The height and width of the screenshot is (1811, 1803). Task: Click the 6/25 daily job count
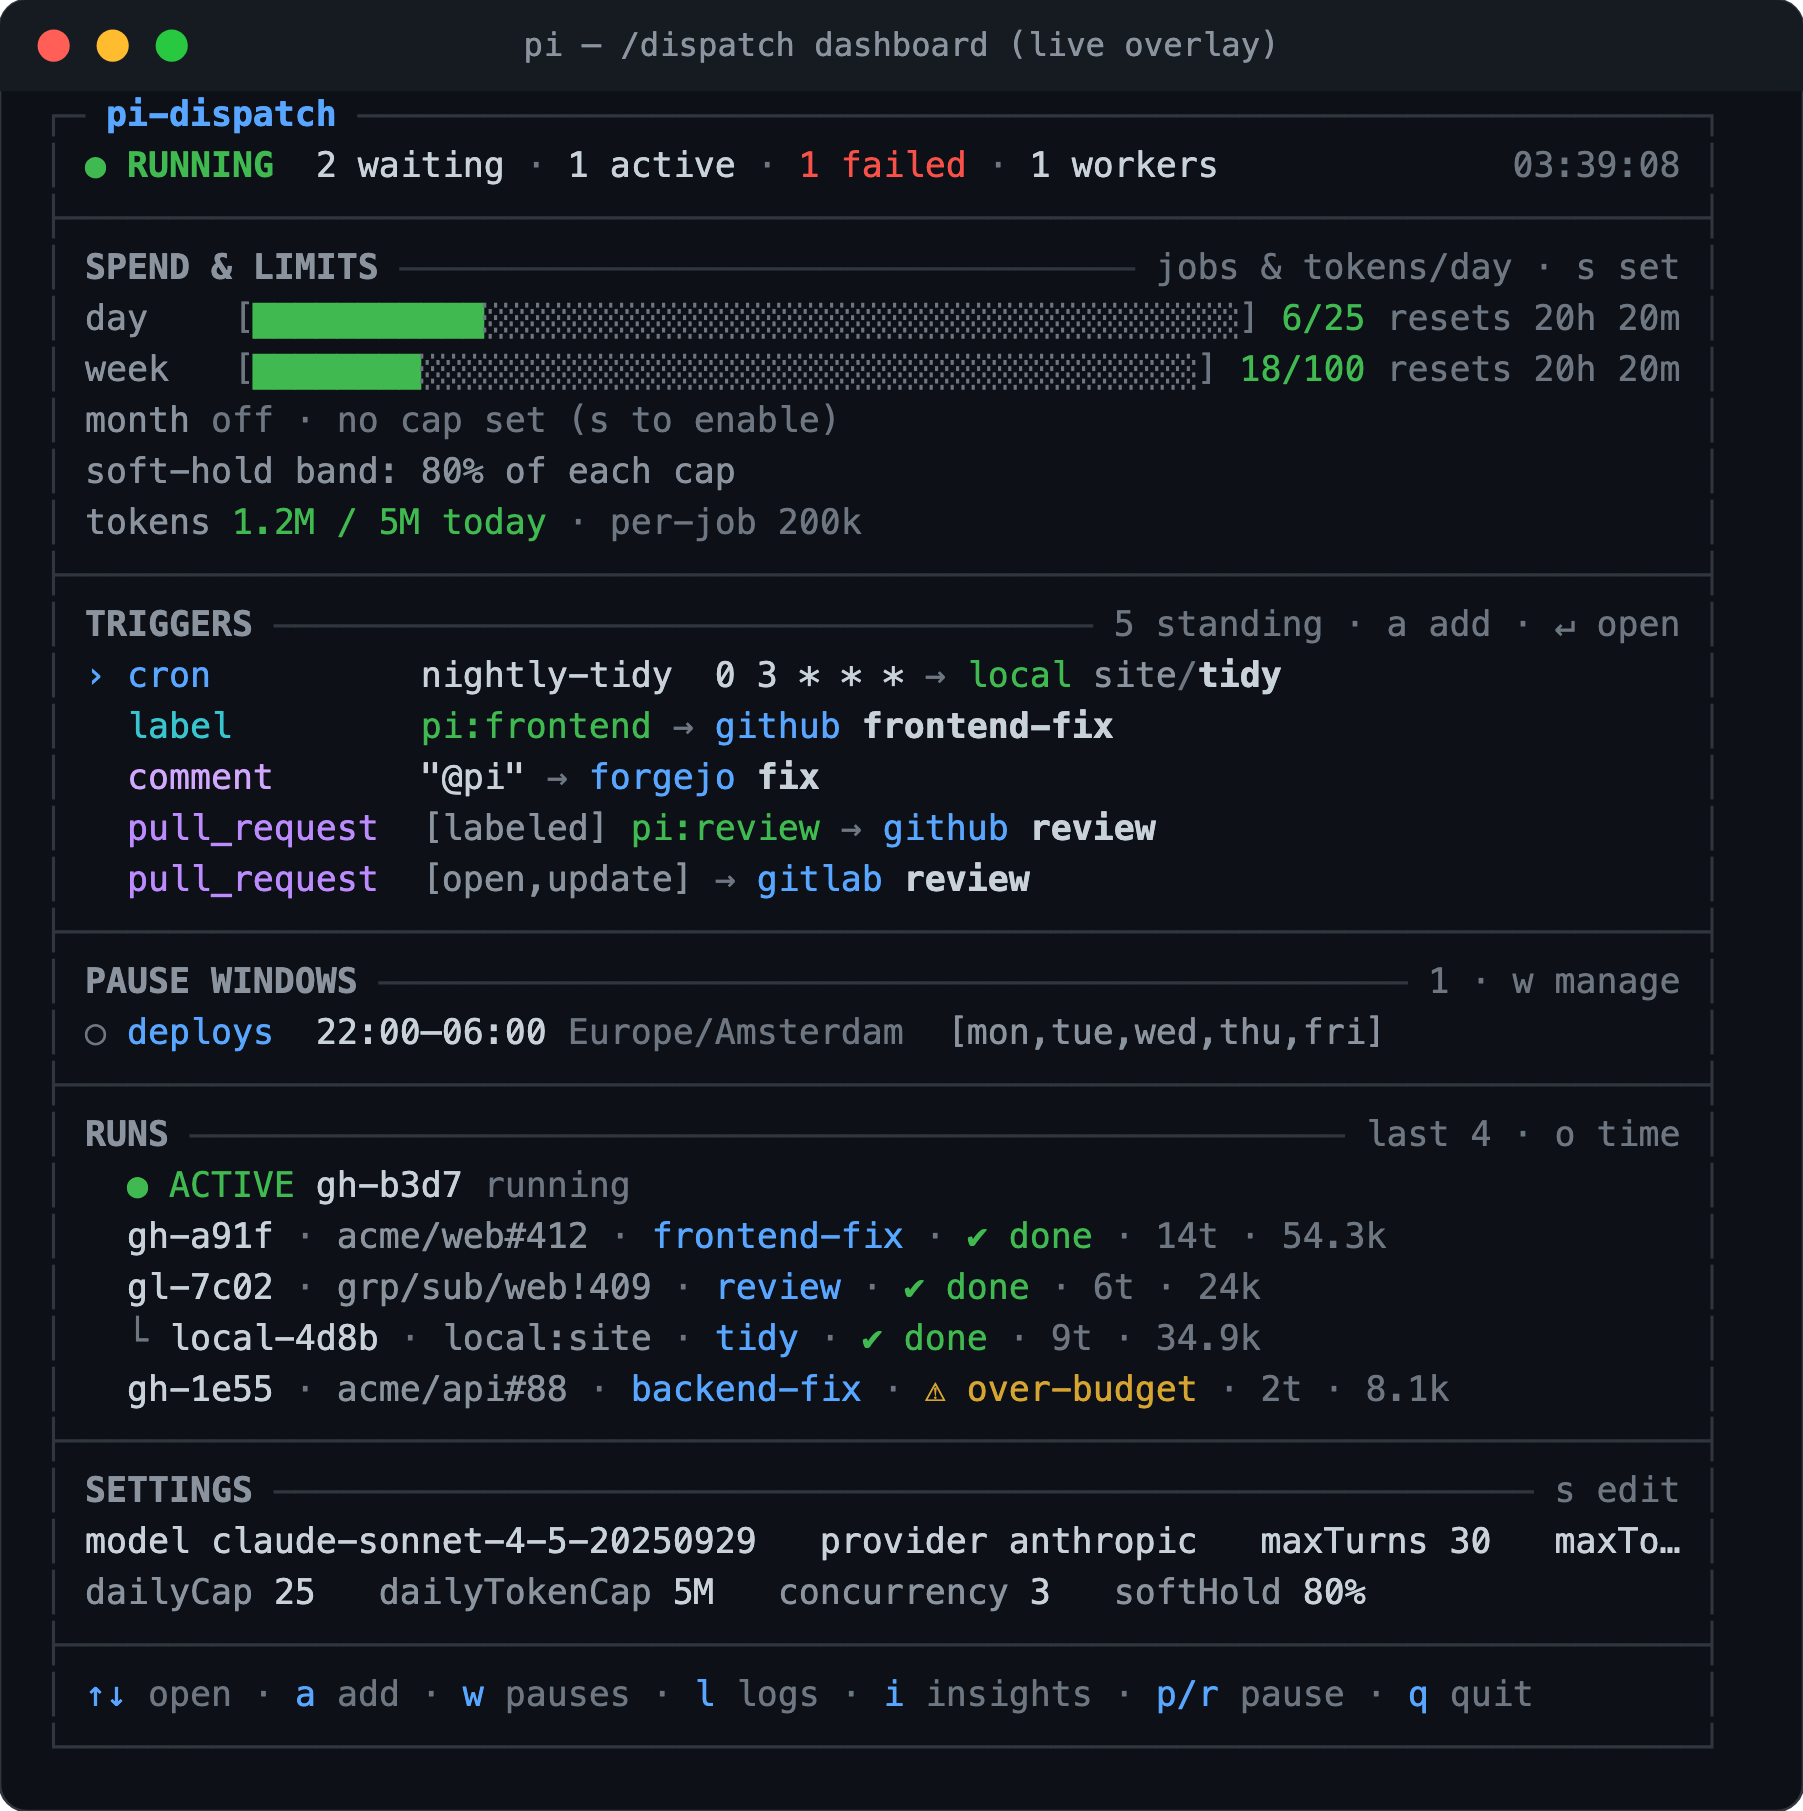pos(1323,318)
